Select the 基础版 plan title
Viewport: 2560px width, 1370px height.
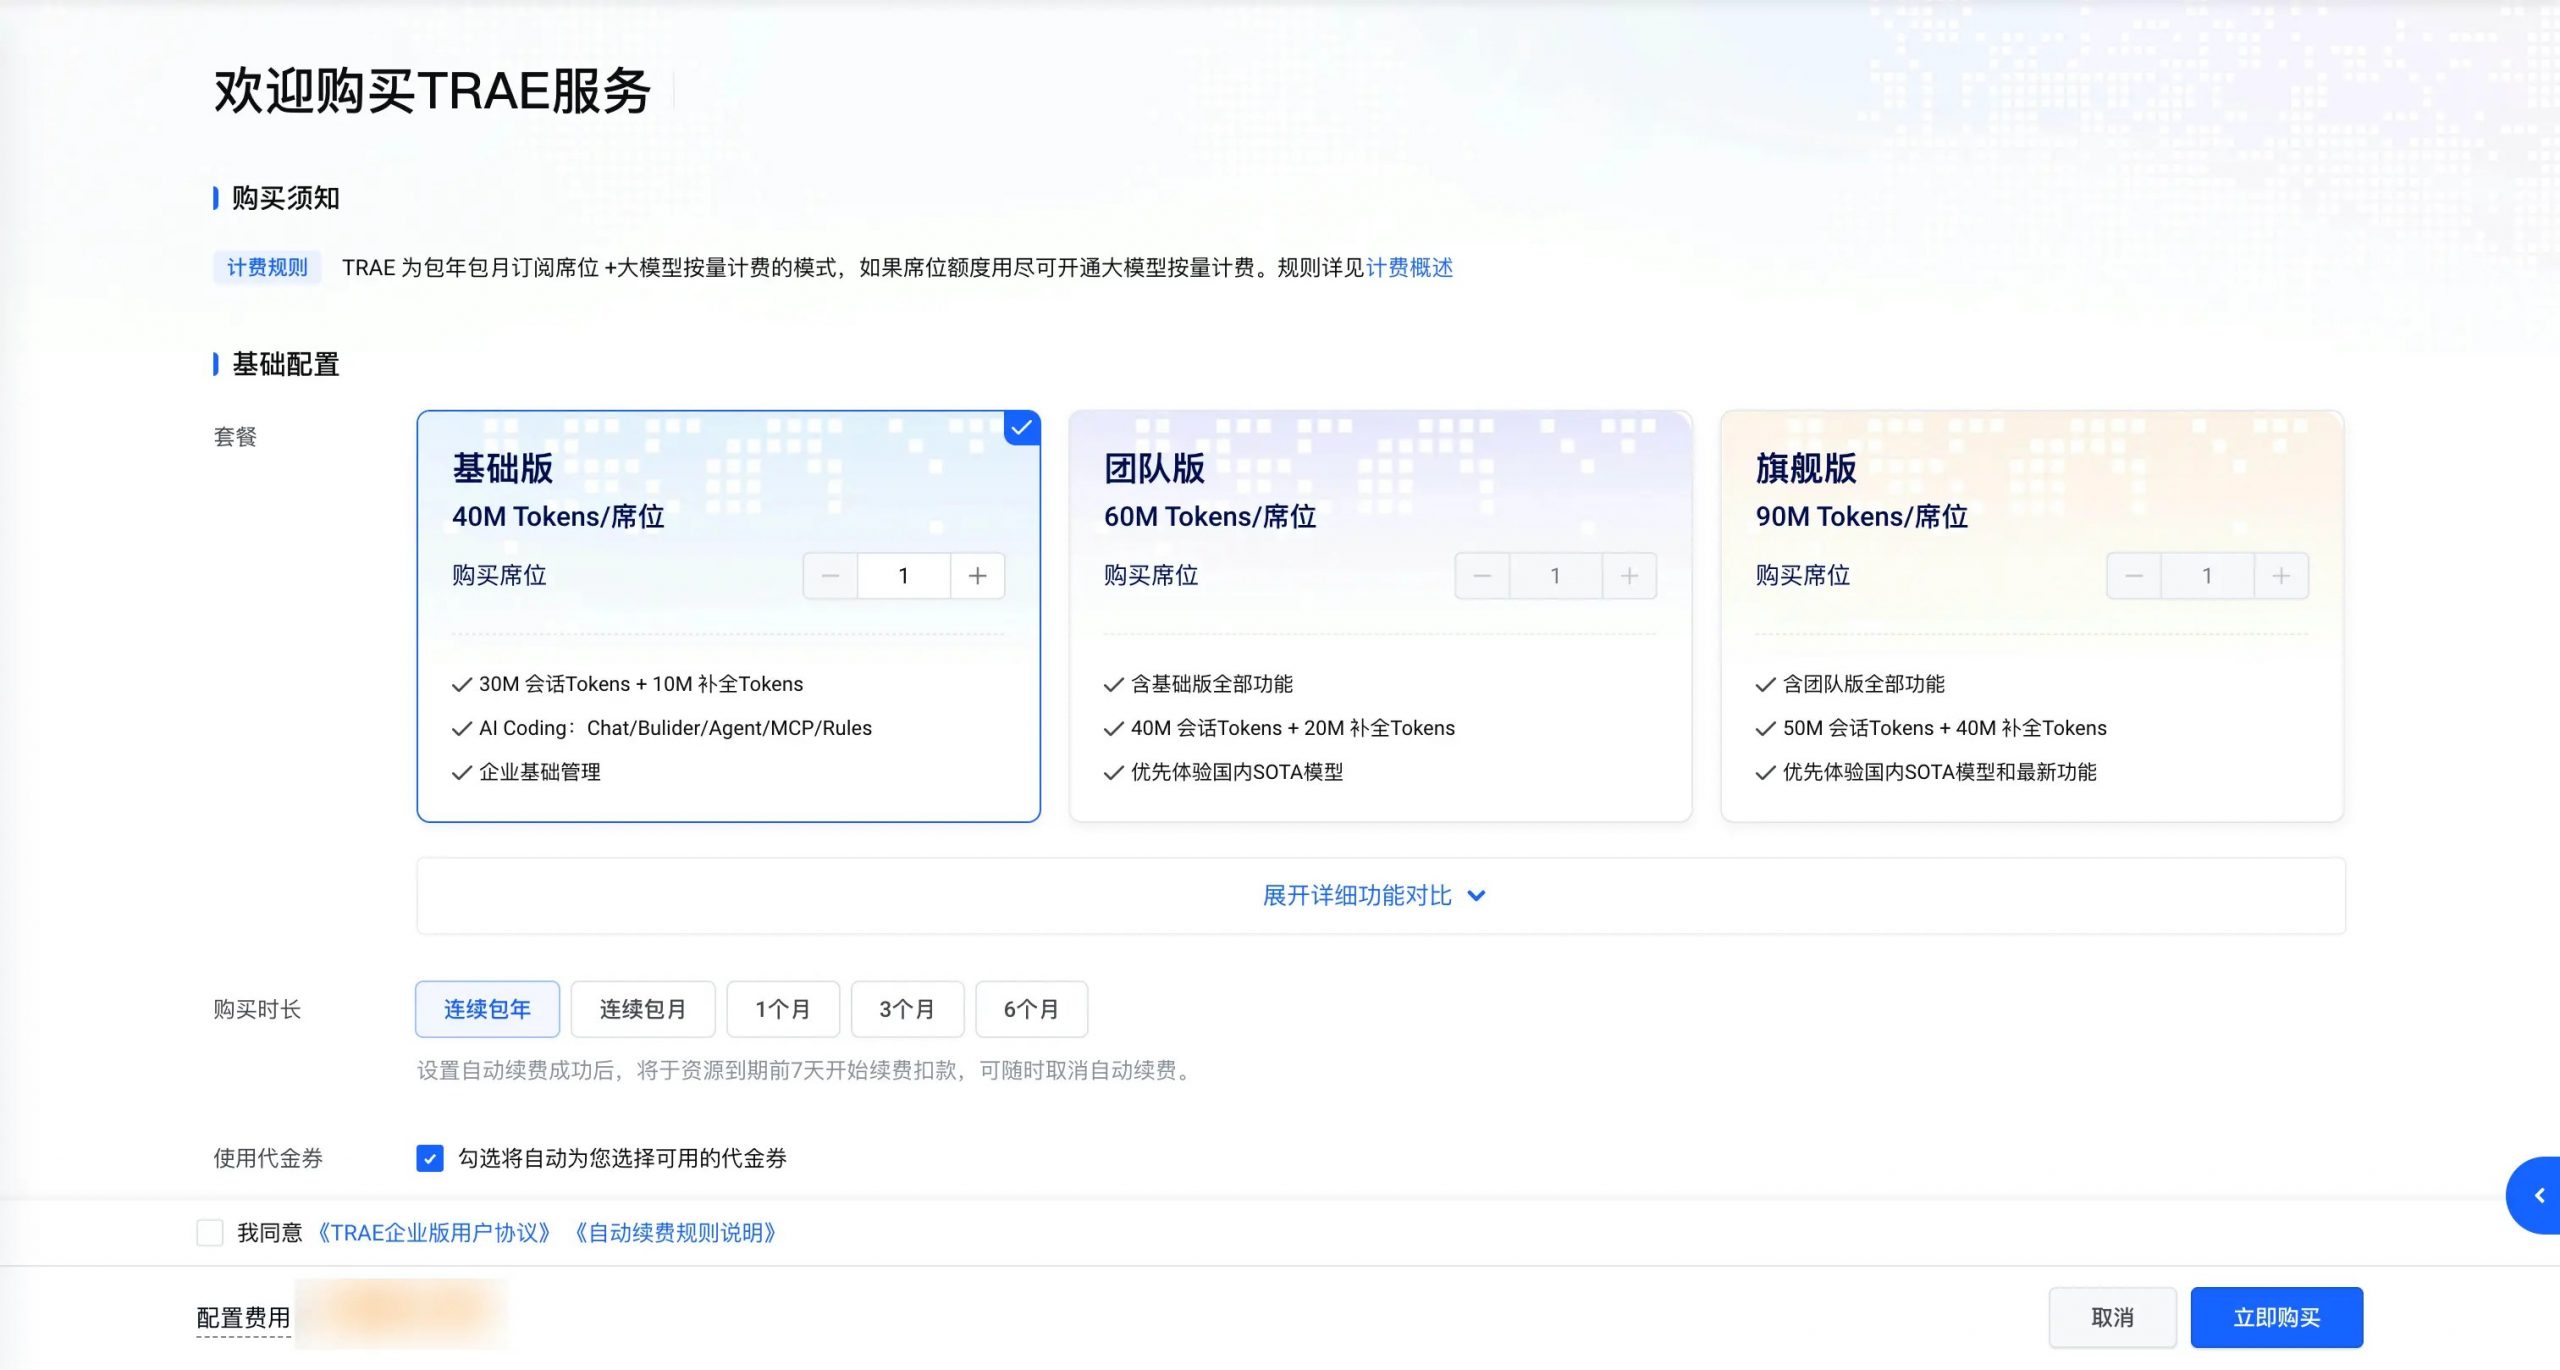(503, 468)
